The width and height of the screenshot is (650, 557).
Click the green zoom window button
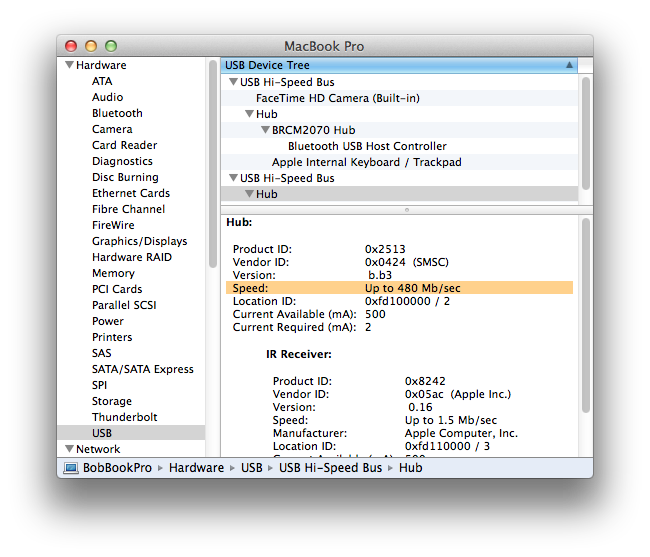pyautogui.click(x=111, y=46)
